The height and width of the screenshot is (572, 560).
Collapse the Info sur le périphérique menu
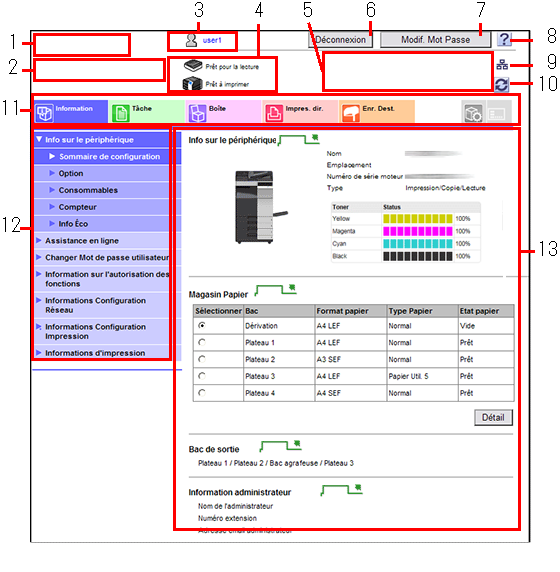108,140
